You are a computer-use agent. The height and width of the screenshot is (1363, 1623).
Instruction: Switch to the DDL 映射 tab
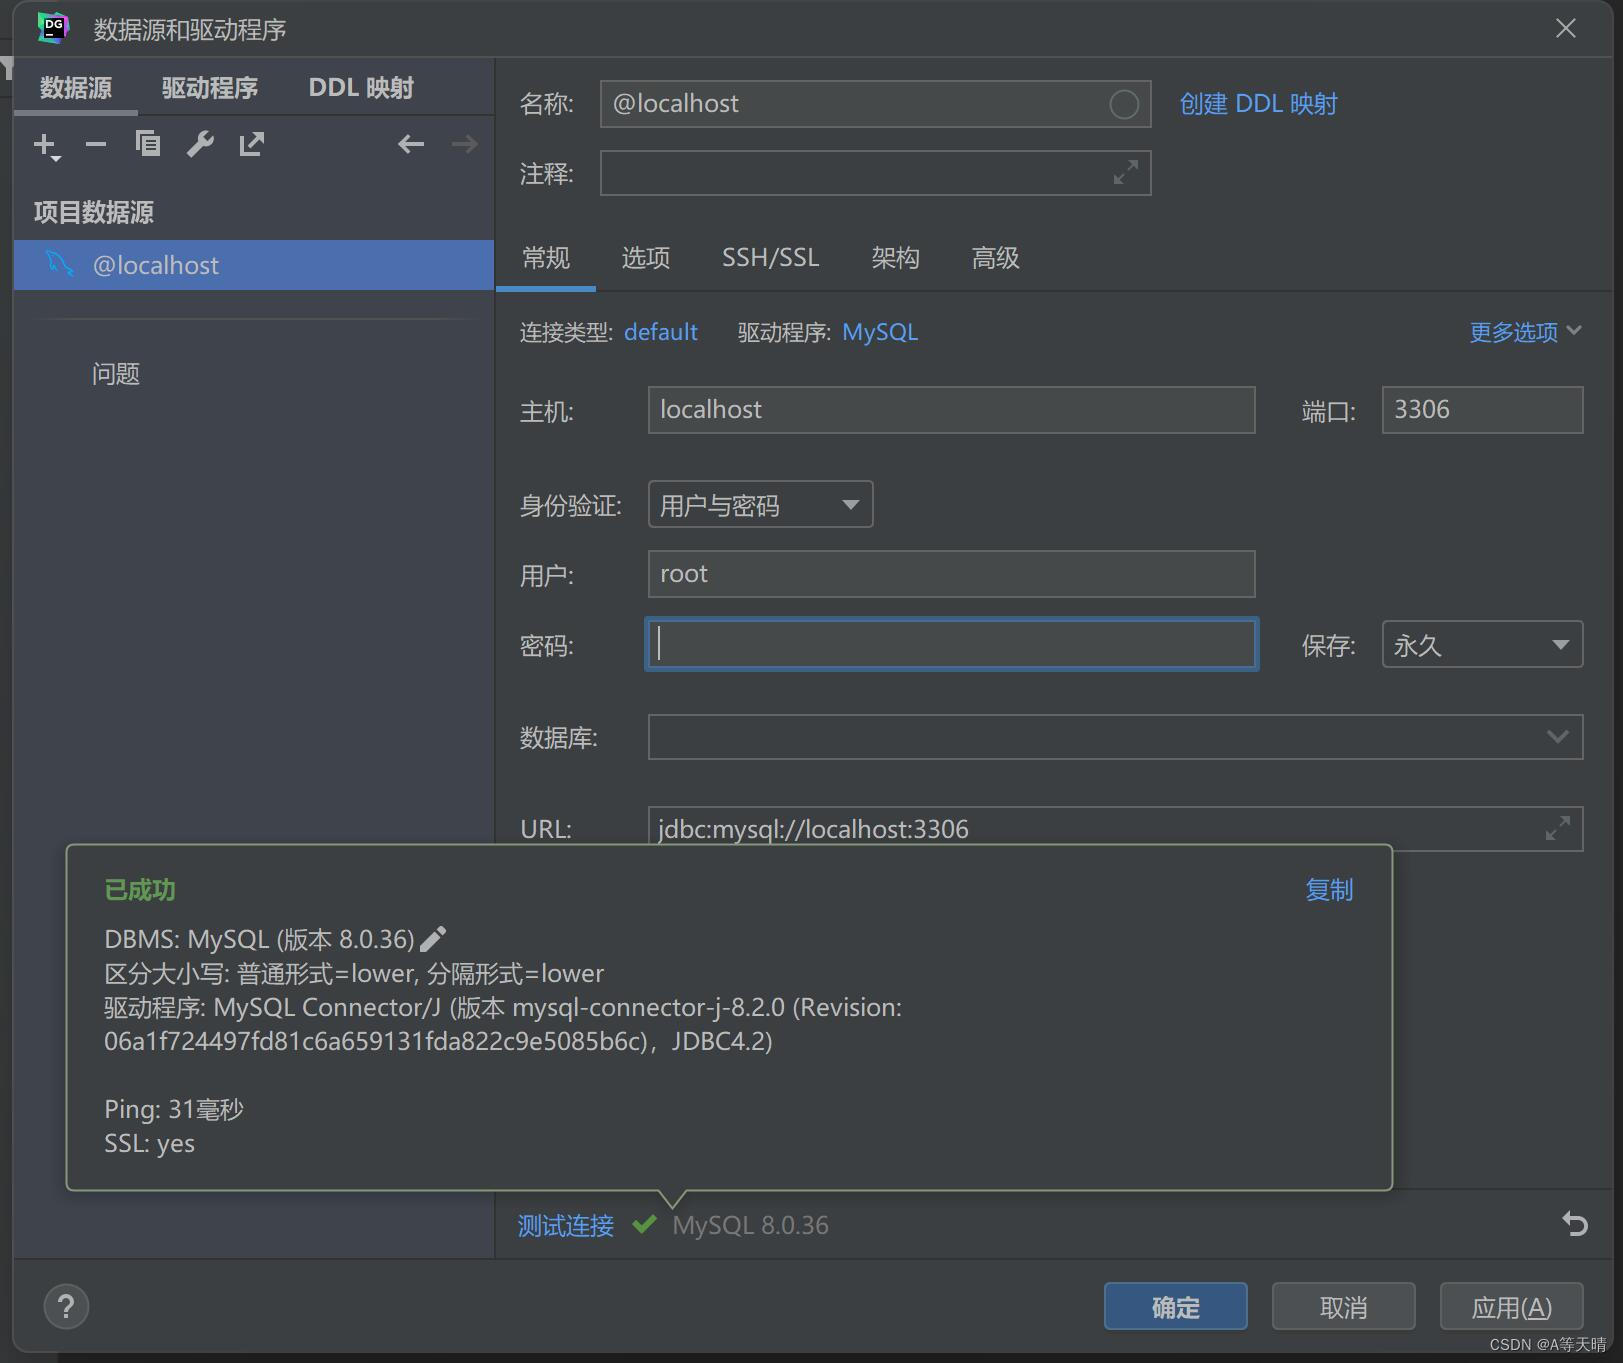pos(361,88)
